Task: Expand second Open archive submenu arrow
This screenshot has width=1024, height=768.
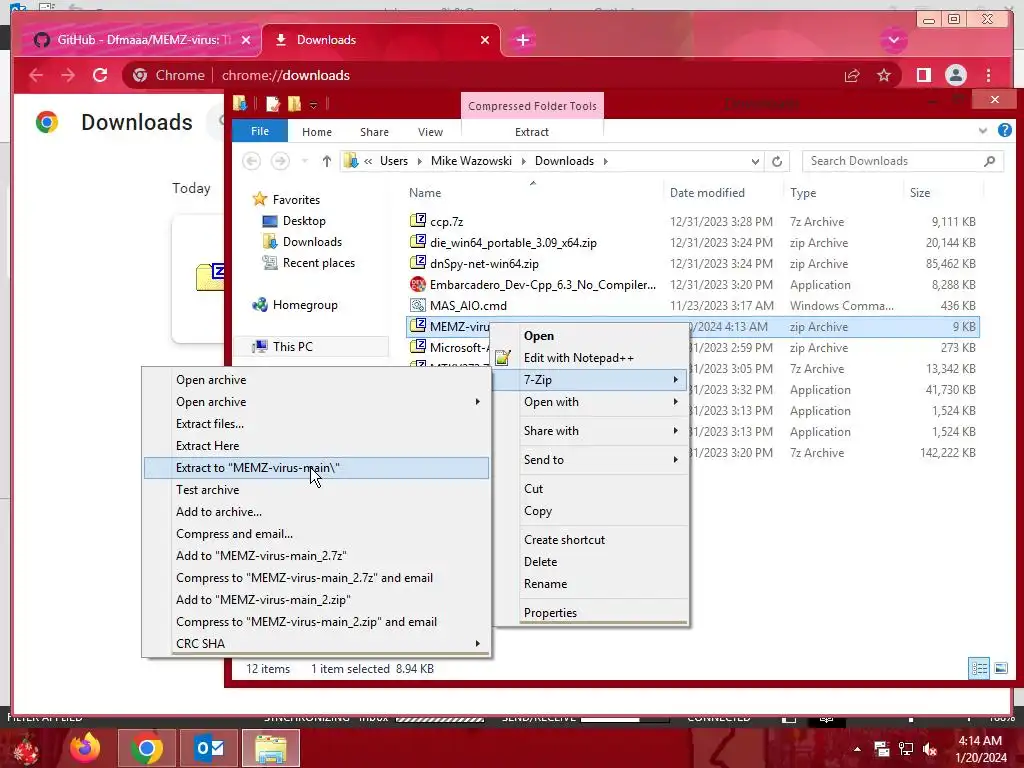Action: point(477,402)
